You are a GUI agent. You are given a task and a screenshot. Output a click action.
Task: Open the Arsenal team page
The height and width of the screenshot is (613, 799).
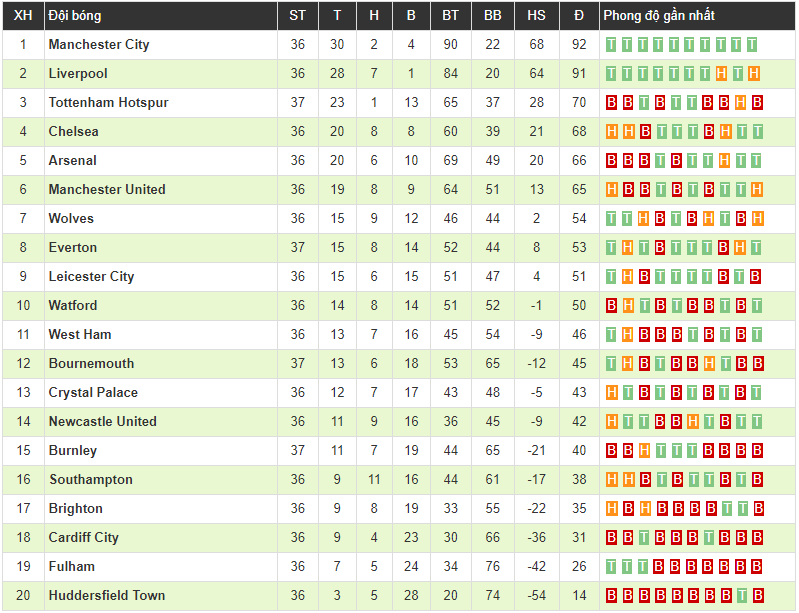(73, 161)
